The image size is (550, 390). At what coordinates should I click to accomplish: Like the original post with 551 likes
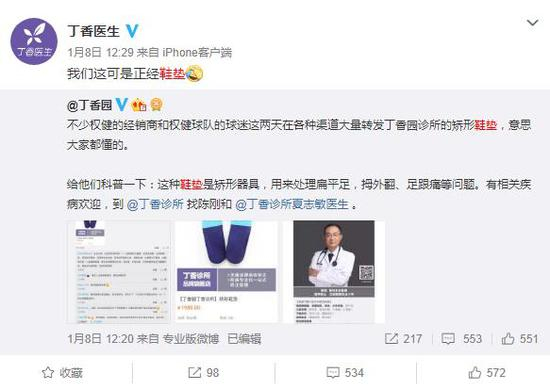tap(519, 339)
